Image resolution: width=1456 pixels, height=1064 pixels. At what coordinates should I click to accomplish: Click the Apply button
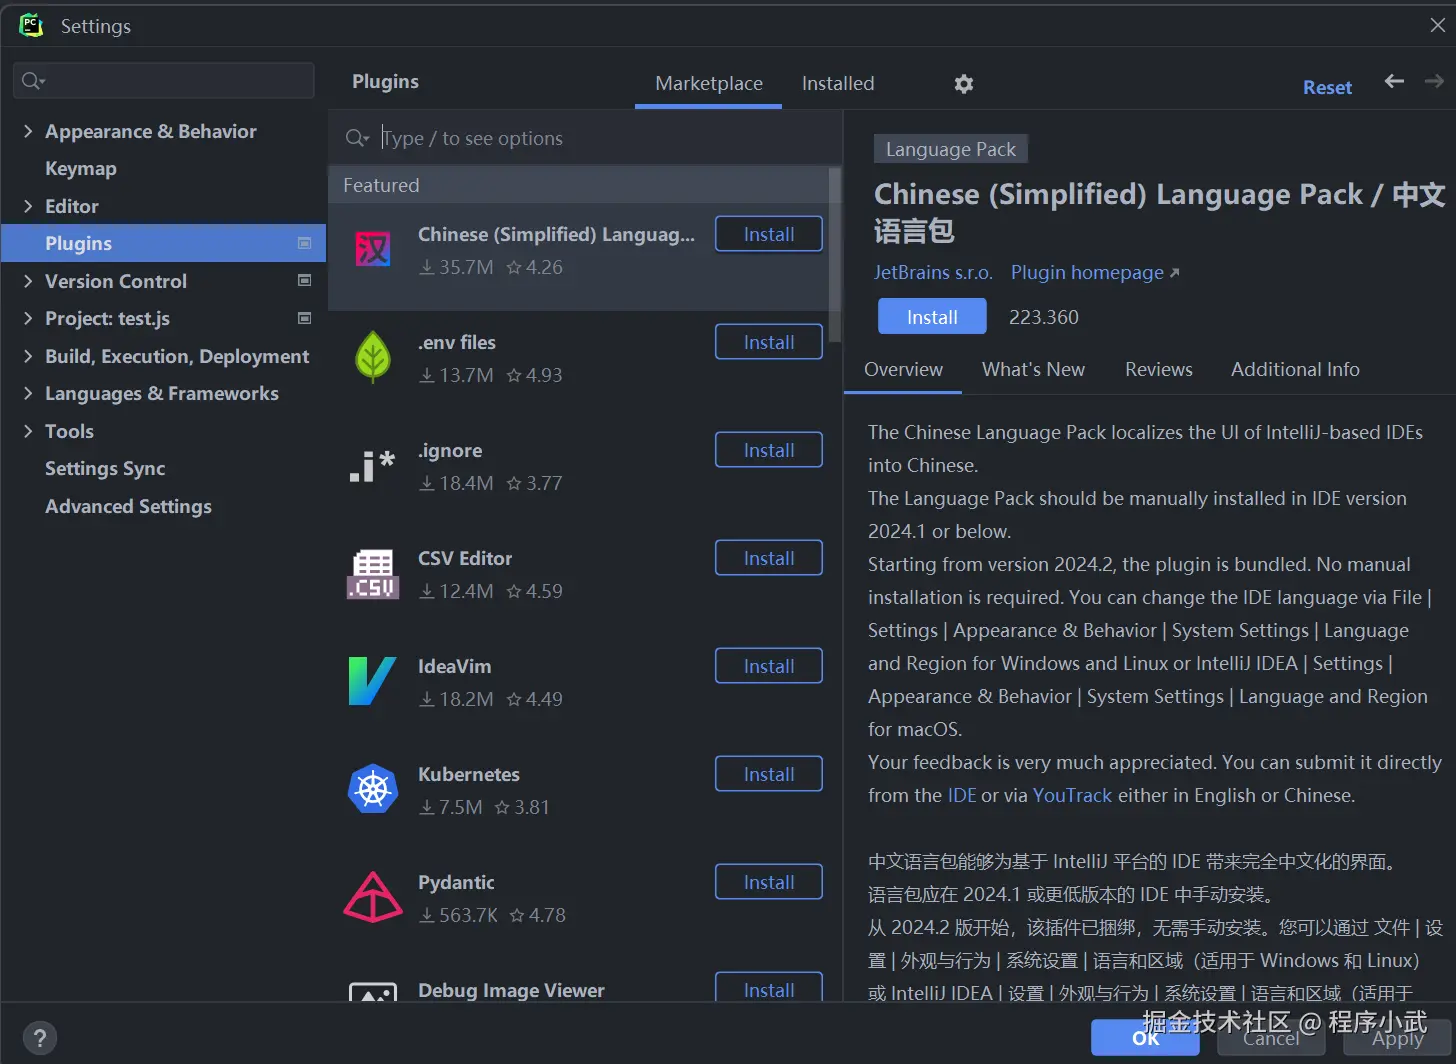point(1397,1038)
